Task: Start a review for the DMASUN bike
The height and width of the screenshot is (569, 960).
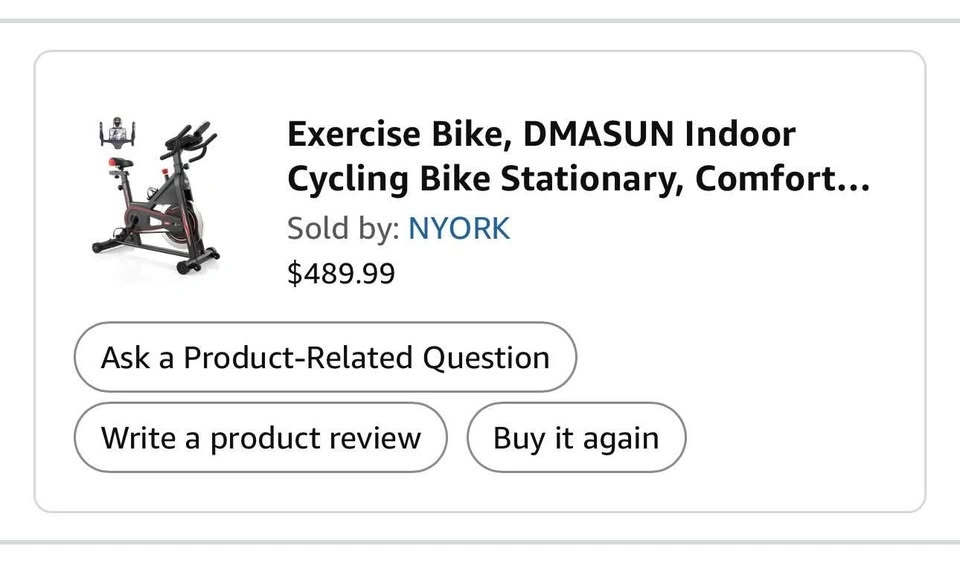Action: point(261,438)
